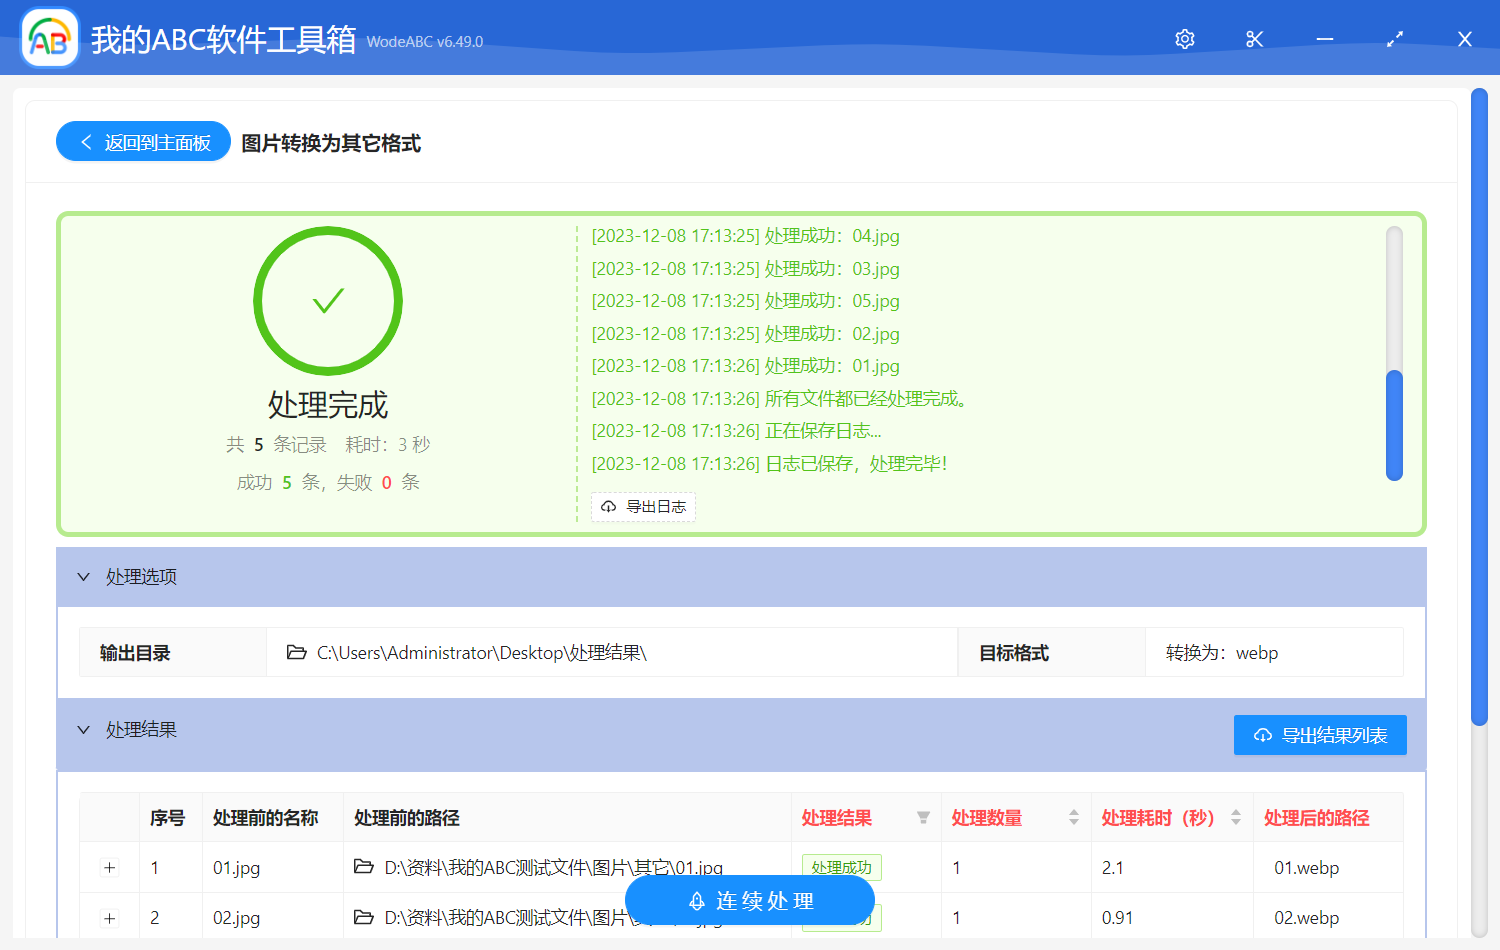This screenshot has height=950, width=1500.
Task: Click folder icon beside 02.jpg path
Action: [x=364, y=917]
